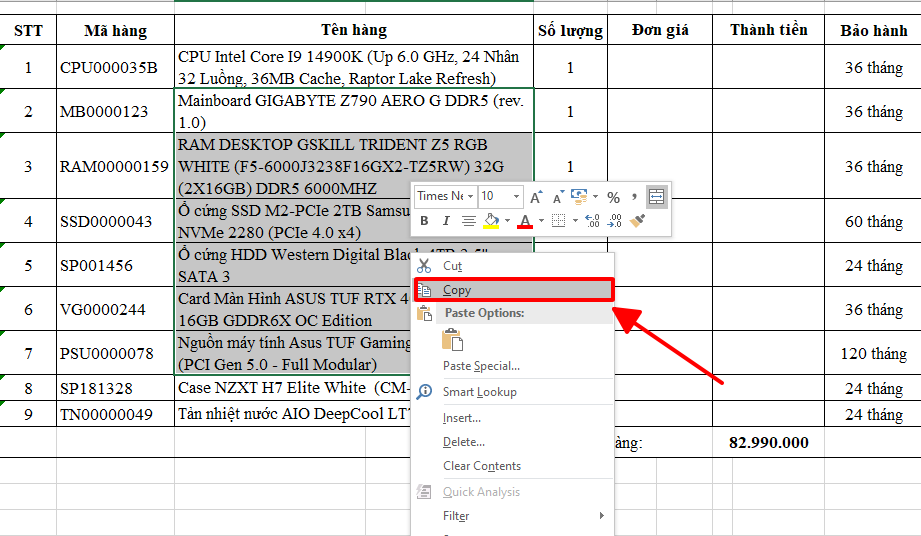Image resolution: width=921 pixels, height=536 pixels.
Task: Open the font name dropdown
Action: point(470,196)
